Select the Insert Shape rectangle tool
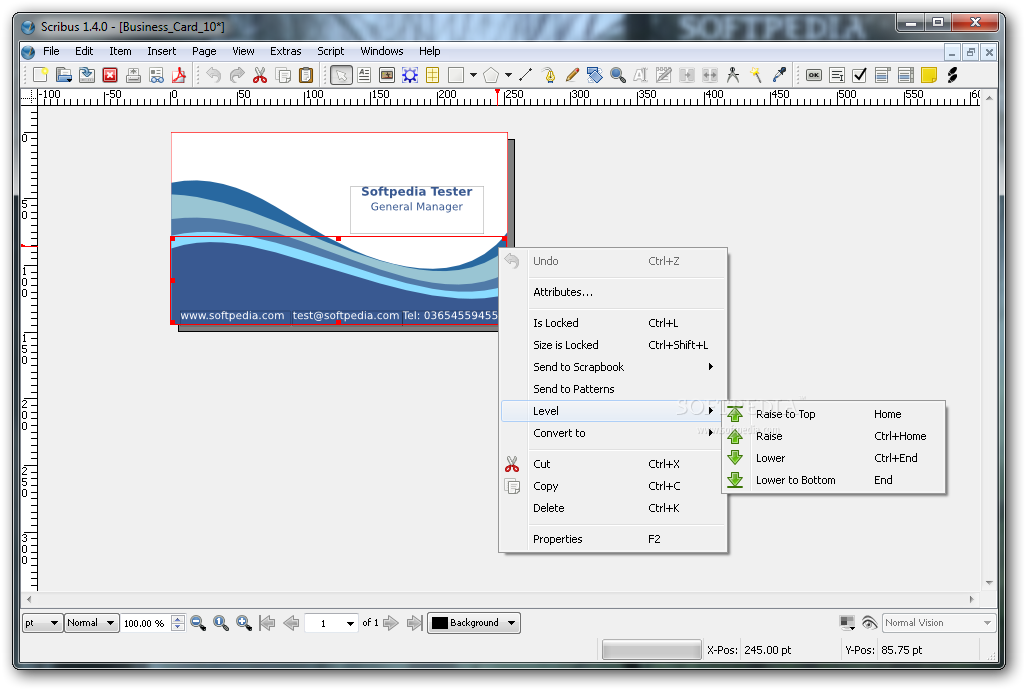The width and height of the screenshot is (1026, 690). [x=455, y=75]
